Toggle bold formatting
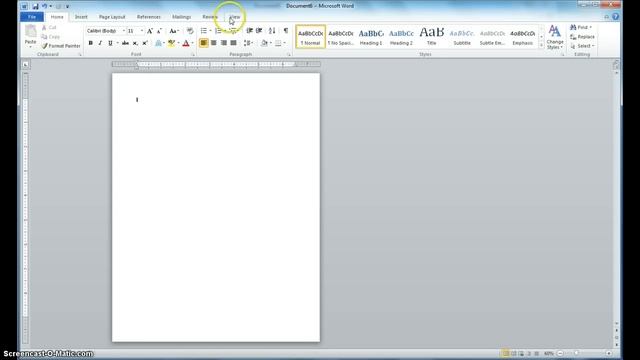640x360 pixels. pyautogui.click(x=91, y=43)
